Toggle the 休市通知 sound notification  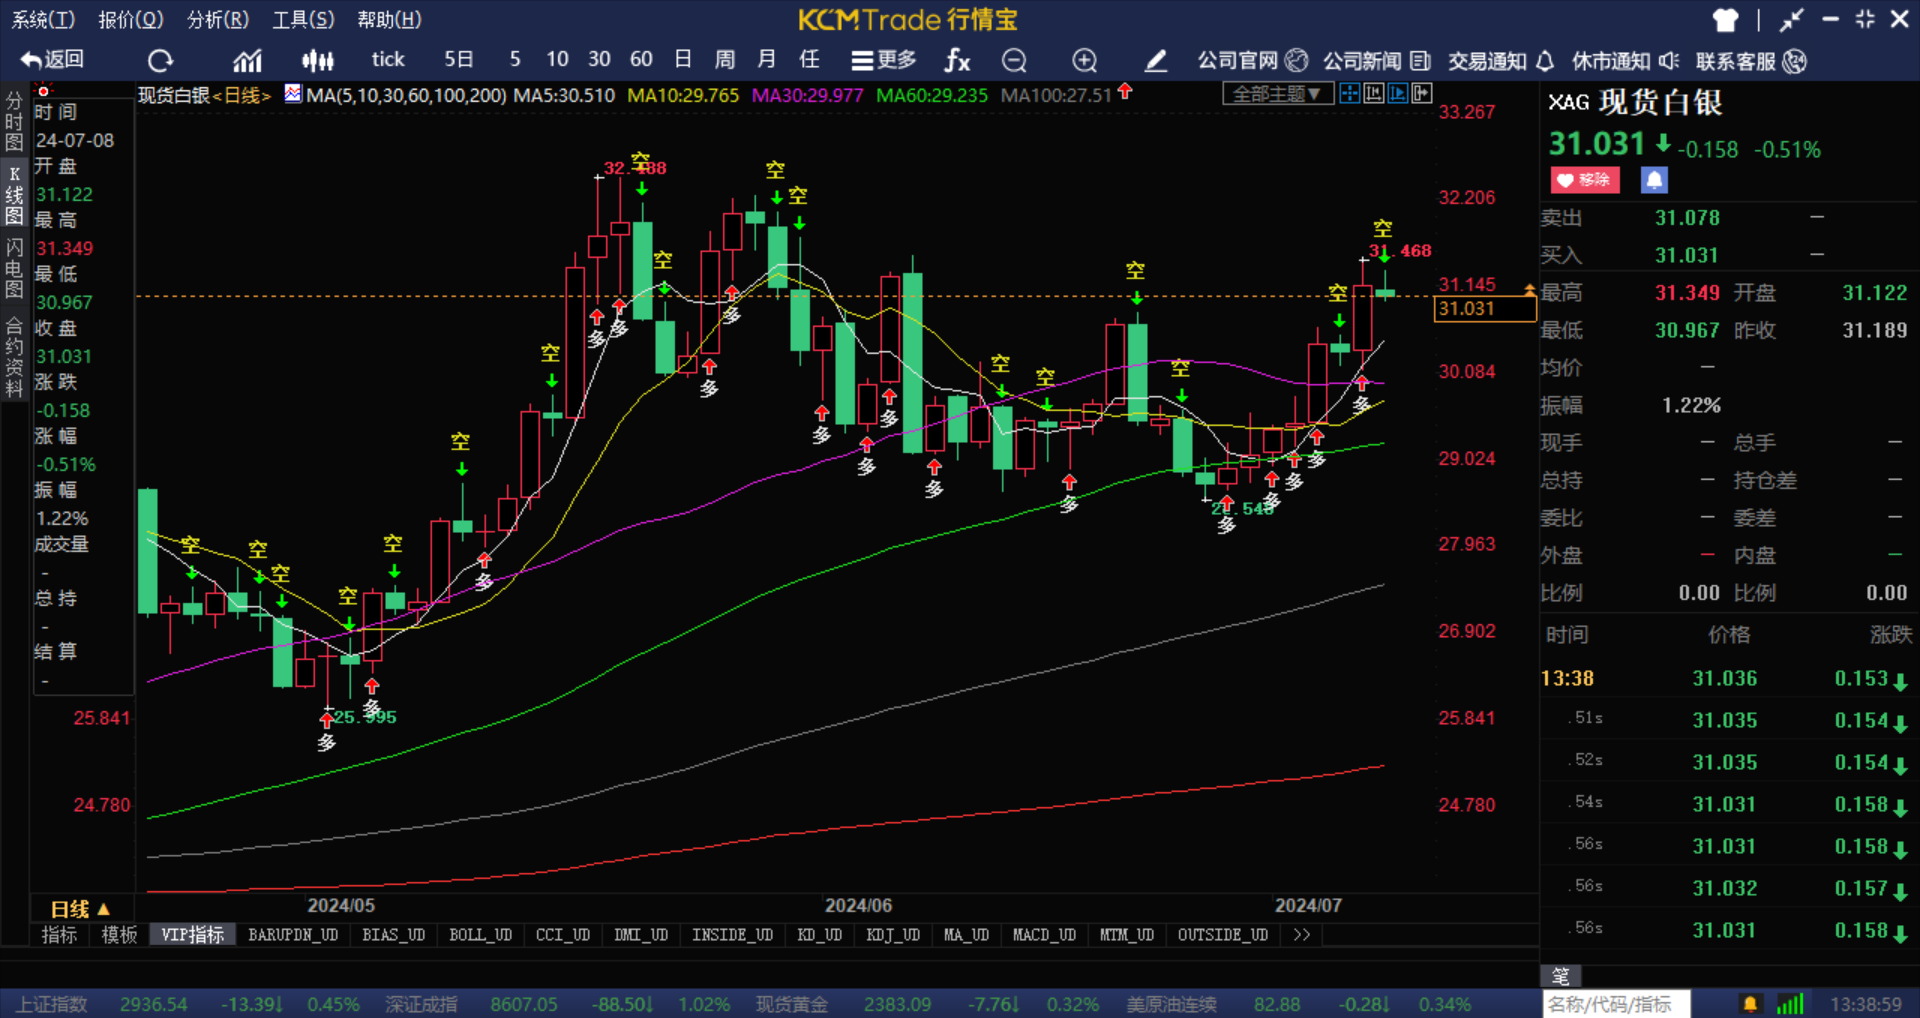(1625, 61)
